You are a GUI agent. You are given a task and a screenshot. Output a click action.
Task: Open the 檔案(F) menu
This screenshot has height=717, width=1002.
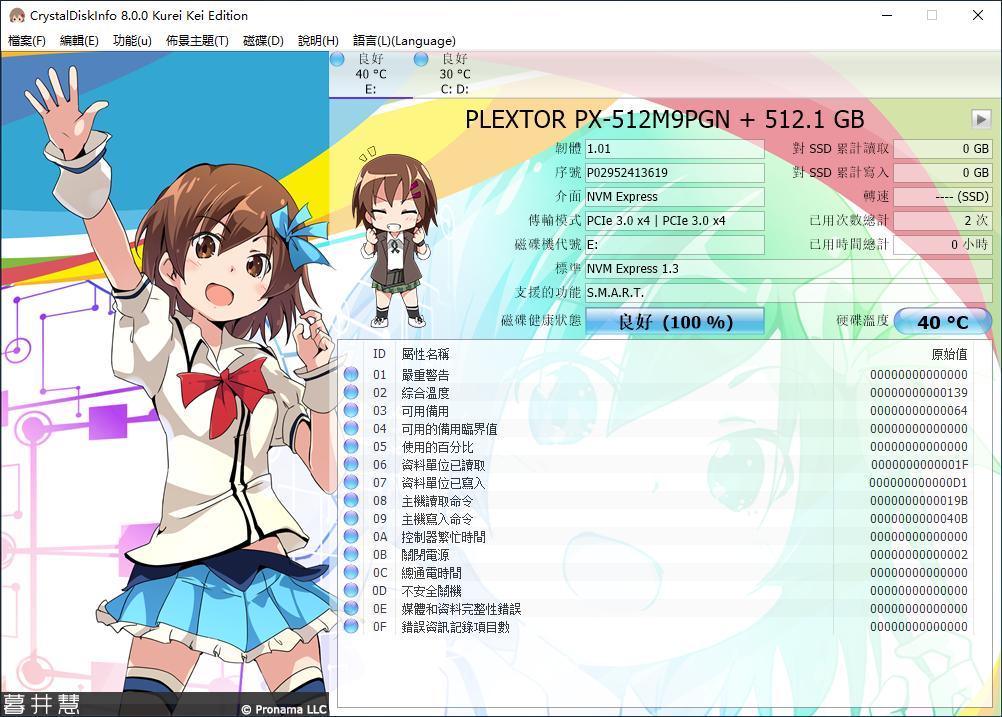pyautogui.click(x=25, y=41)
